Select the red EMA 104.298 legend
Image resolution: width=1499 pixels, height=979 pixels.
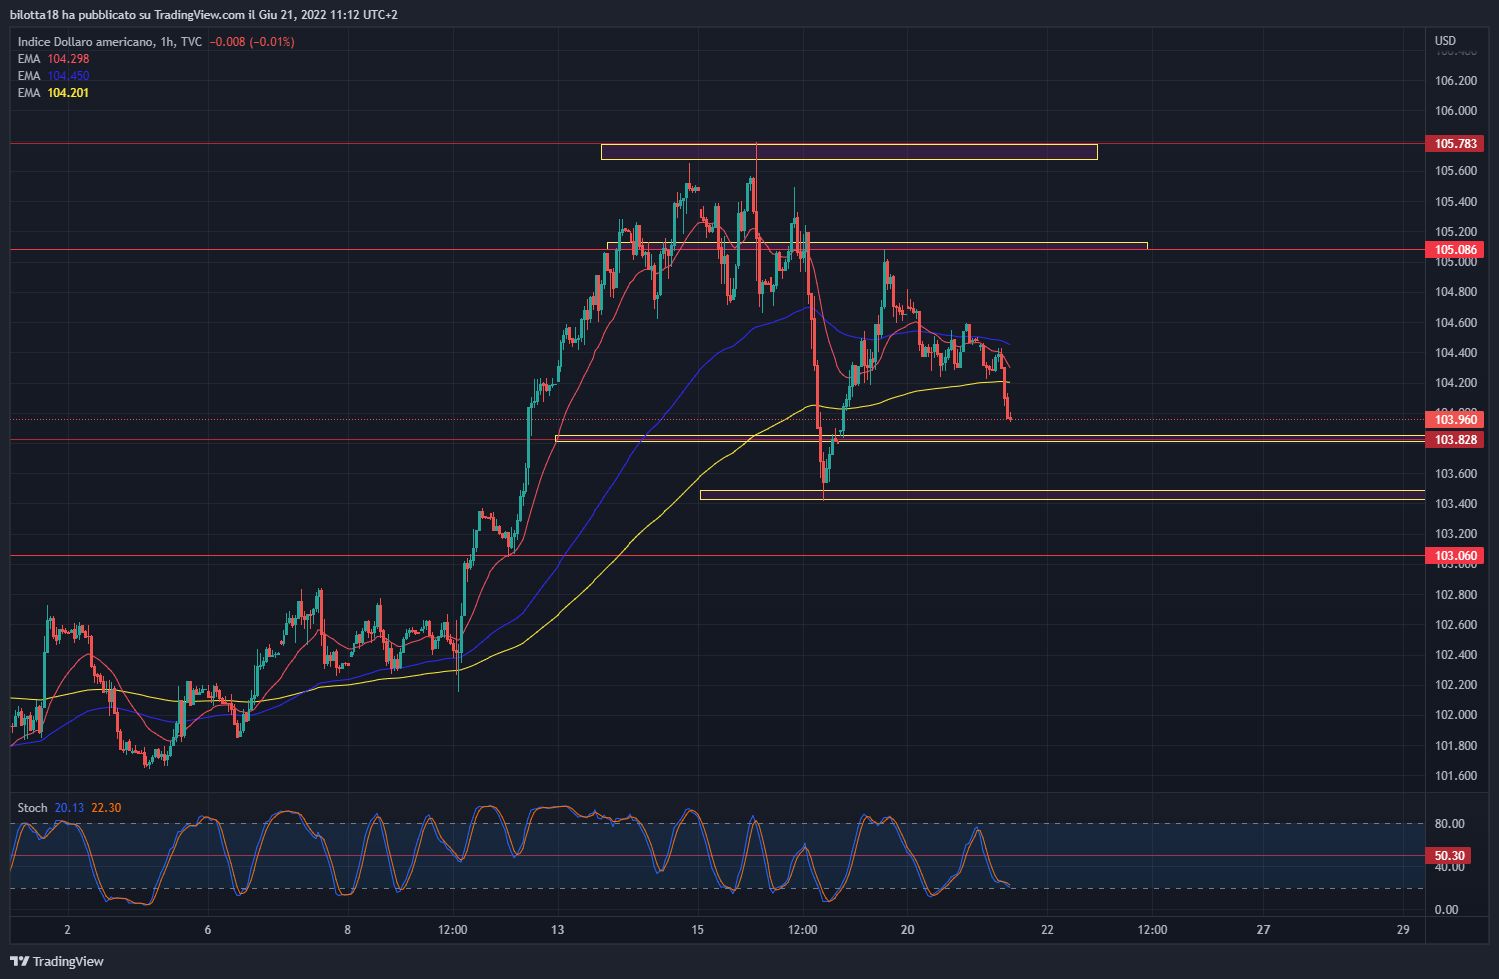[53, 59]
